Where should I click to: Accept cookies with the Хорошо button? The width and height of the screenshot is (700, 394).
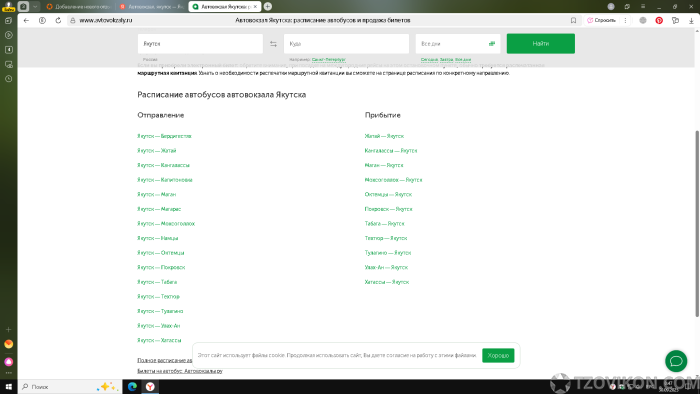click(498, 355)
